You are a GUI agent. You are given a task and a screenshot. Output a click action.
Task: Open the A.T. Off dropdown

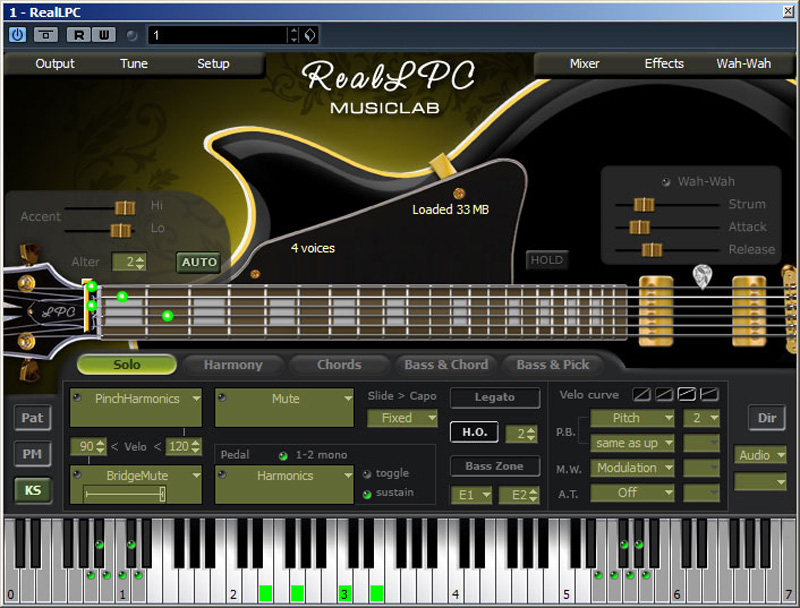632,493
